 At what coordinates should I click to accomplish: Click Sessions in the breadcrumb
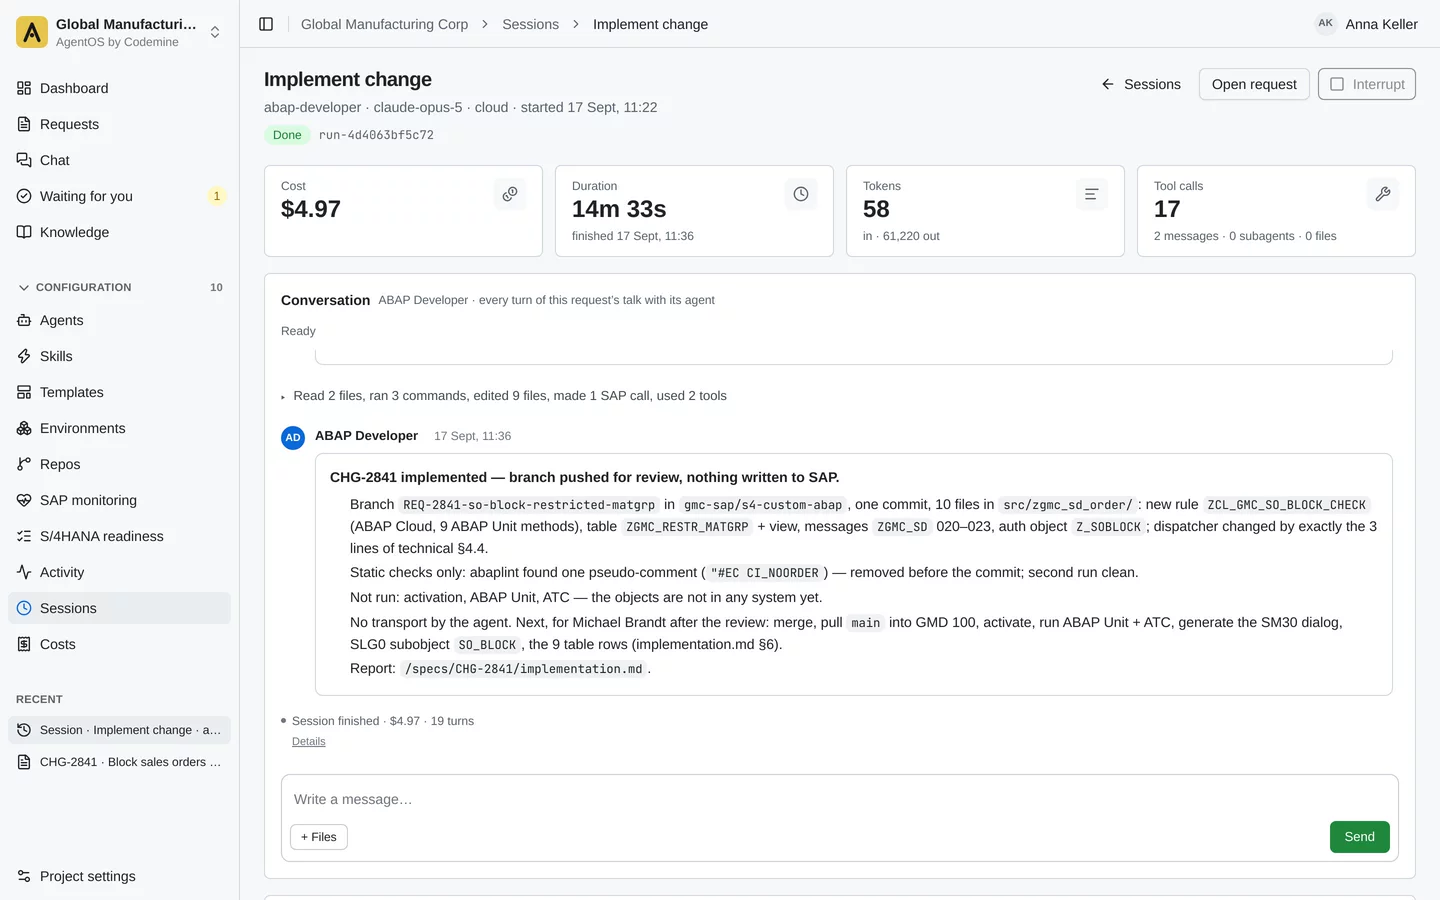(x=530, y=24)
